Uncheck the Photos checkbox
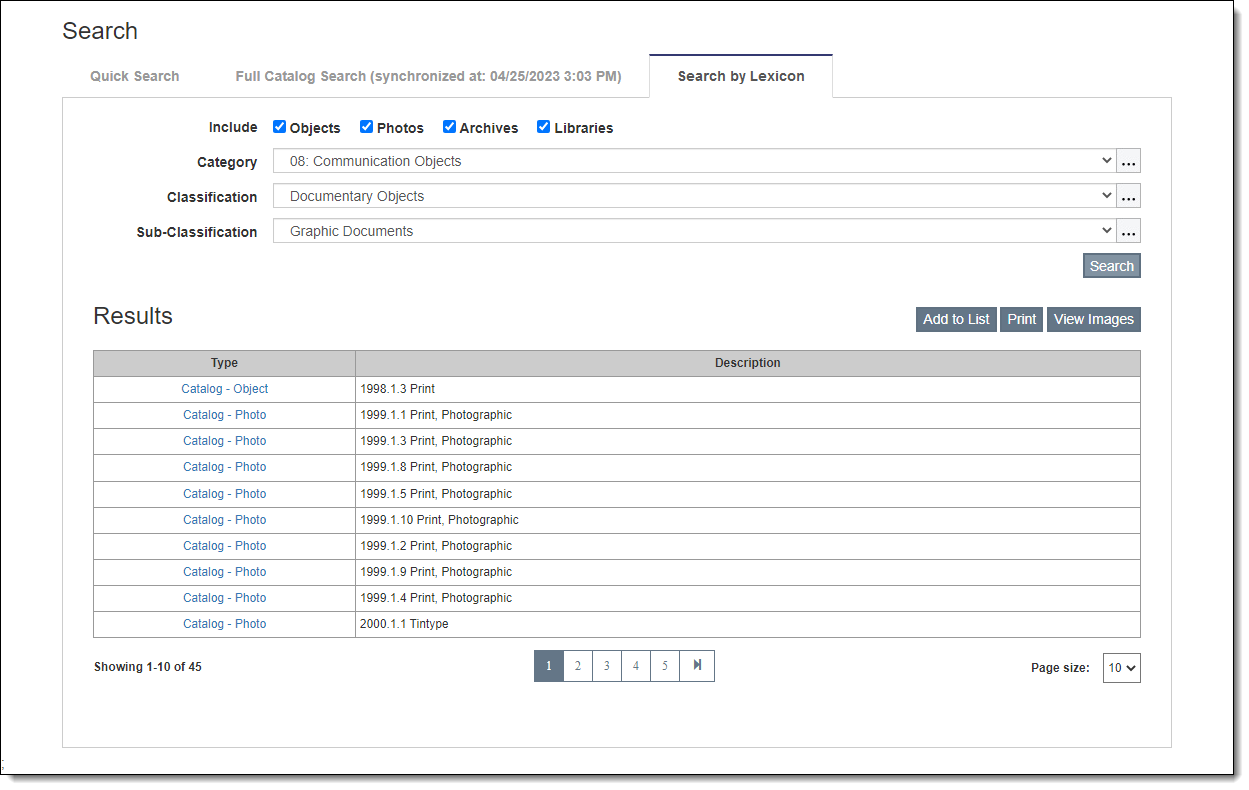 coord(367,127)
